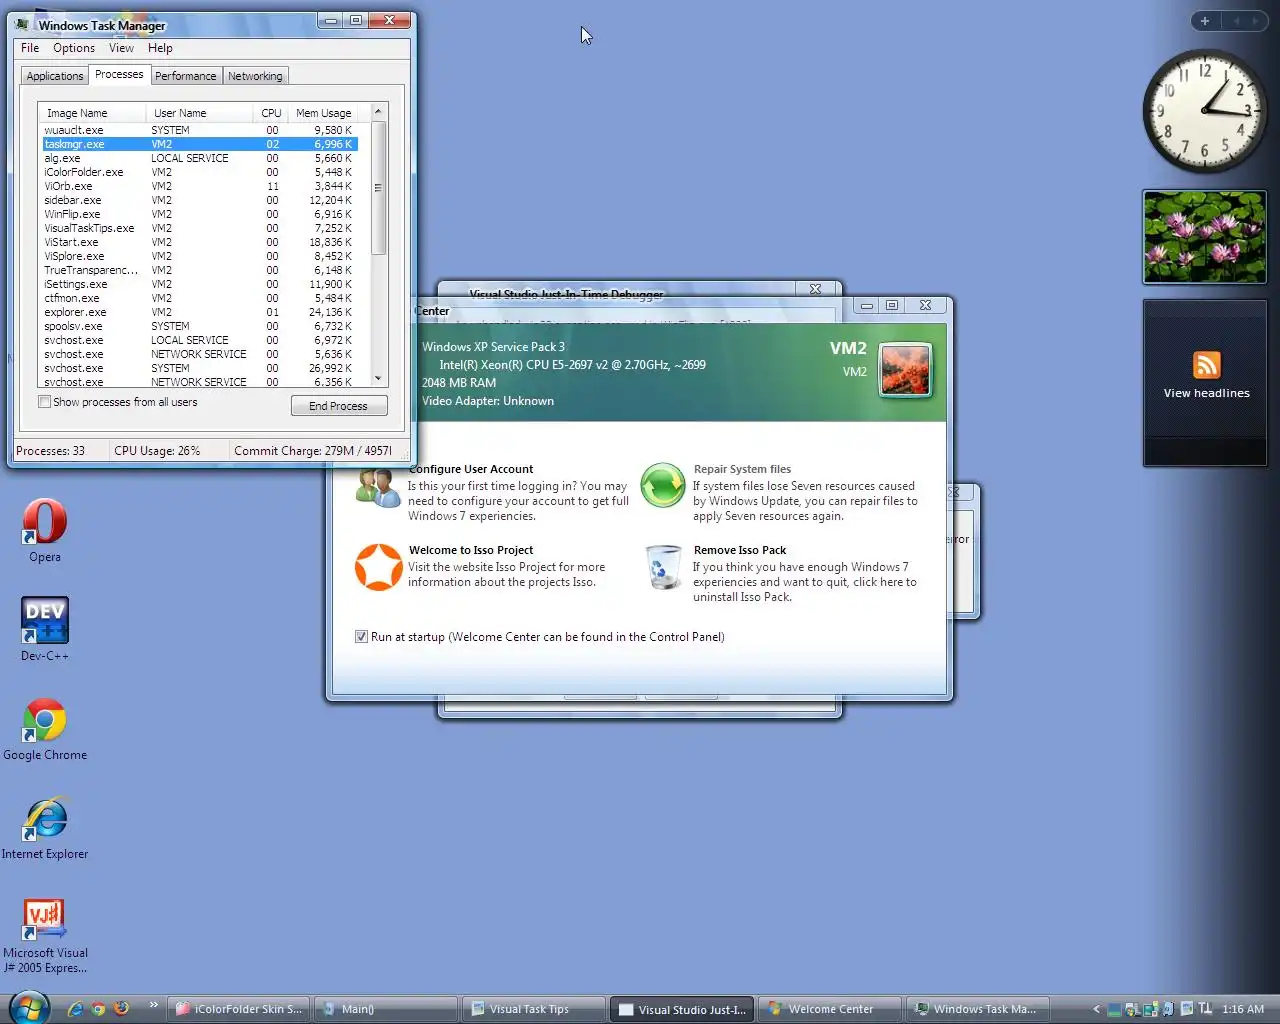
Task: Open Remove Isso Pack link
Action: point(740,550)
